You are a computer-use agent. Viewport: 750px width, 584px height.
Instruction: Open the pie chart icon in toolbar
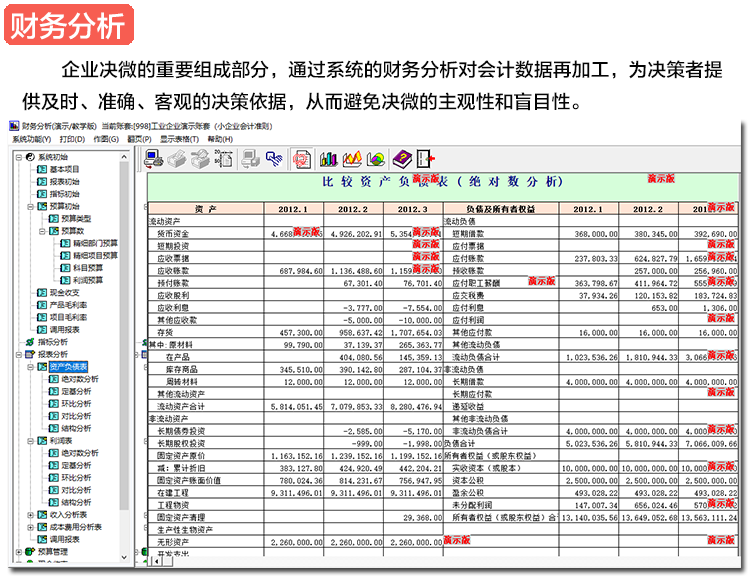point(376,158)
